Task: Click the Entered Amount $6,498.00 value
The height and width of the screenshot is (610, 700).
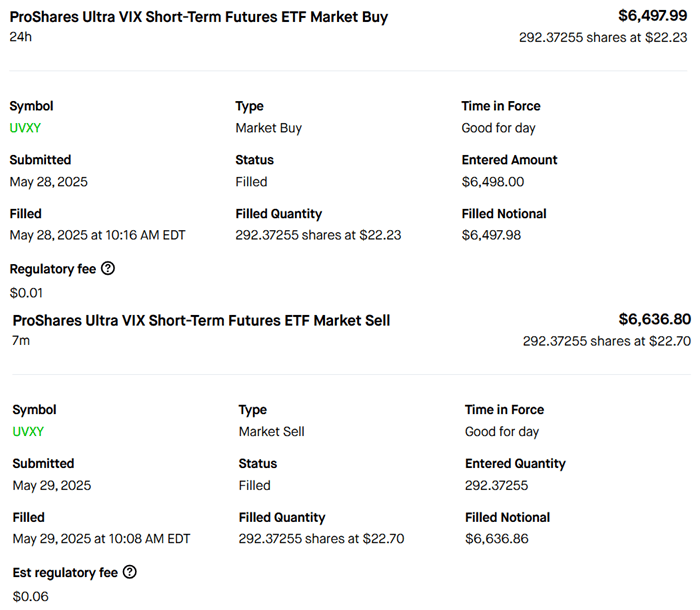Action: point(492,182)
